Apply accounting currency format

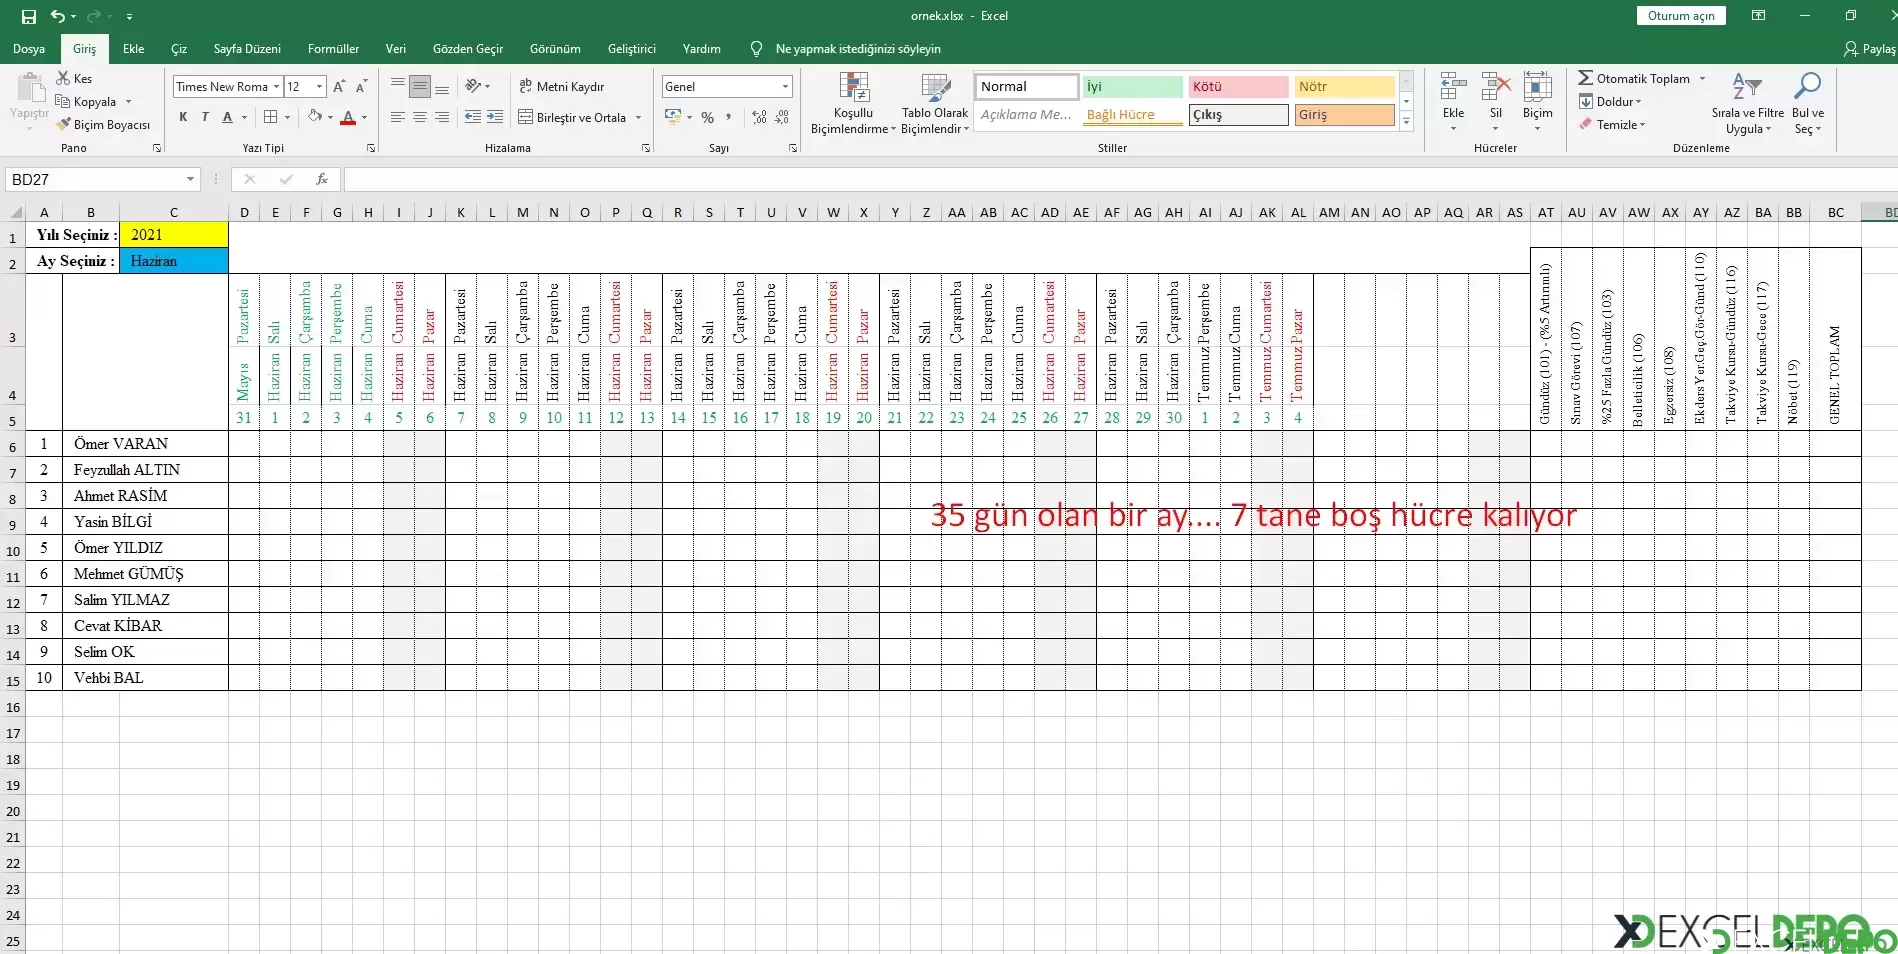click(673, 117)
